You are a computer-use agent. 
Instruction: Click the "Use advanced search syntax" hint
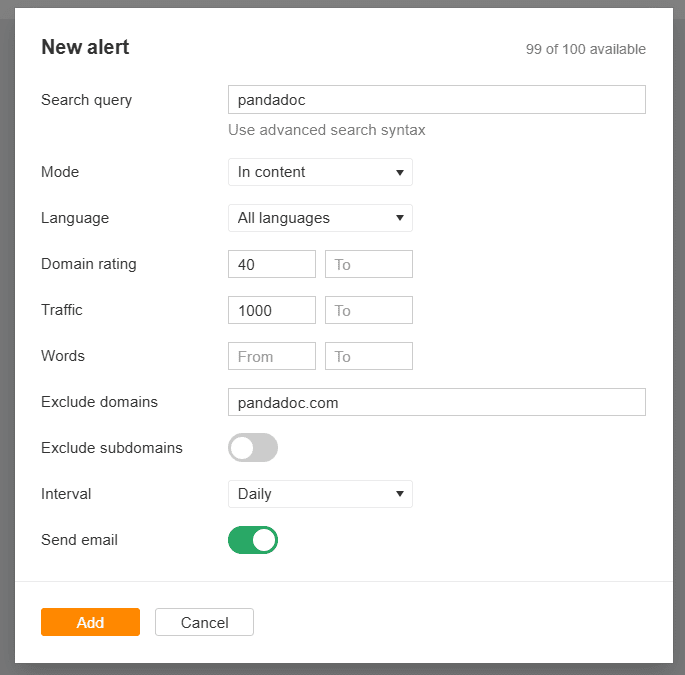pyautogui.click(x=327, y=130)
